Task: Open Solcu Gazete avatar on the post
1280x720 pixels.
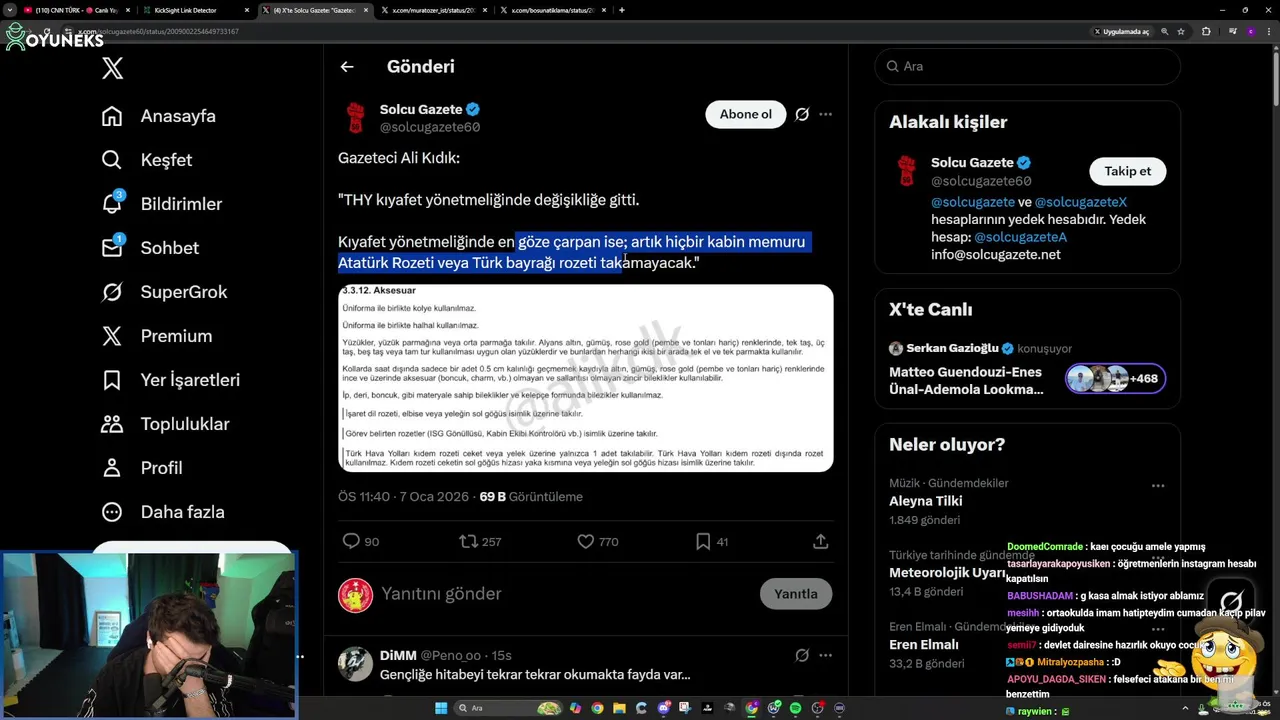Action: coord(355,117)
